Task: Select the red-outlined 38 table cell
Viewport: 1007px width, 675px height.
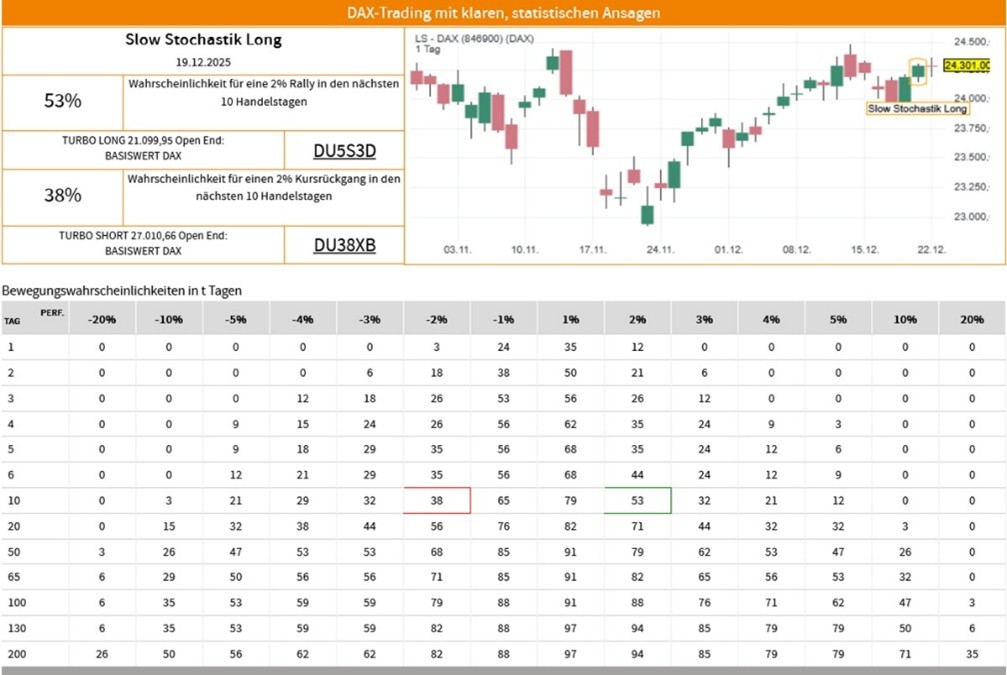Action: coord(437,500)
